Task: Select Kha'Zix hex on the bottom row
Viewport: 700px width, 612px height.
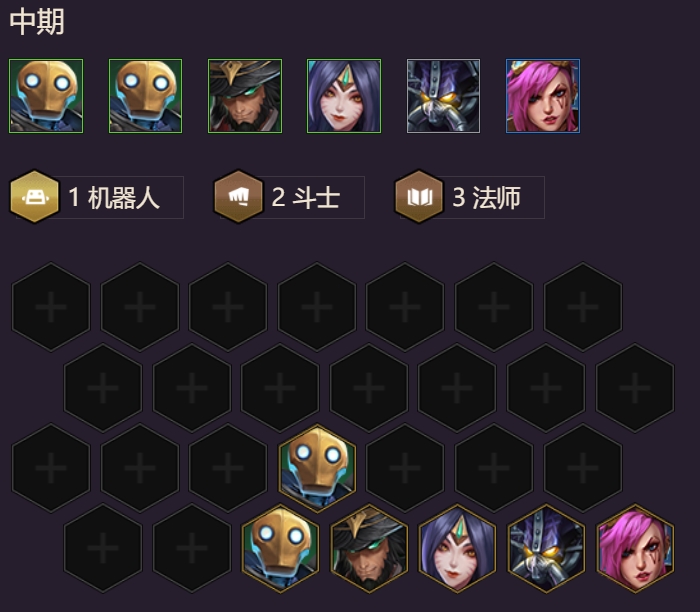Action: tap(546, 548)
